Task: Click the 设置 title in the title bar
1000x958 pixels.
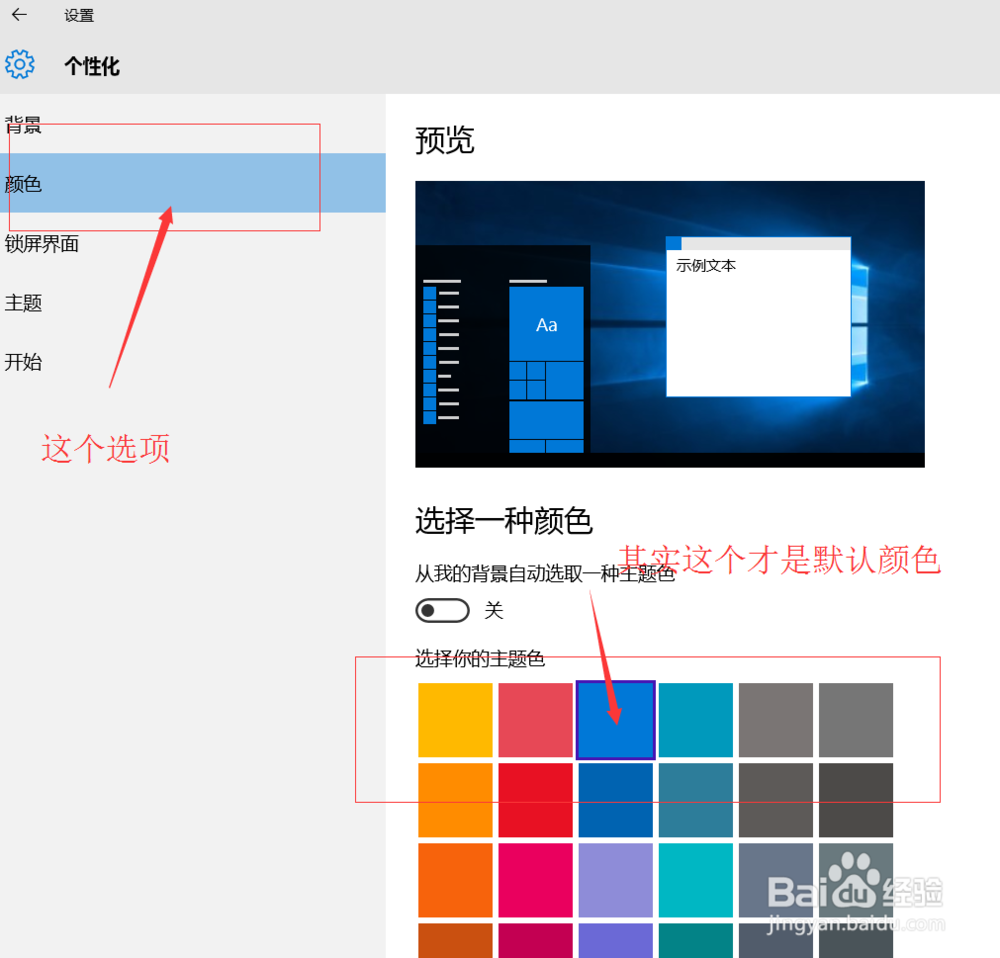Action: (80, 16)
